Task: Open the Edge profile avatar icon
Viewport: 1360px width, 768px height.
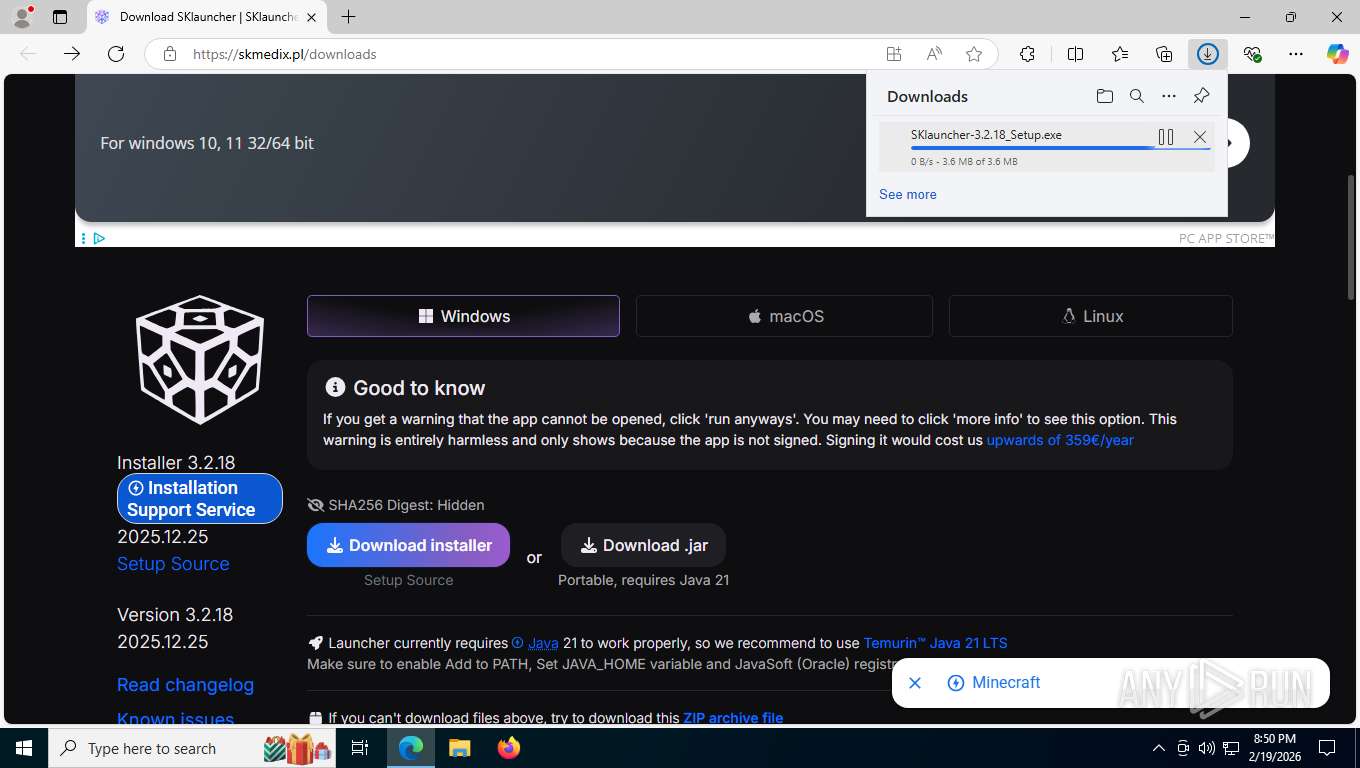Action: pyautogui.click(x=22, y=17)
